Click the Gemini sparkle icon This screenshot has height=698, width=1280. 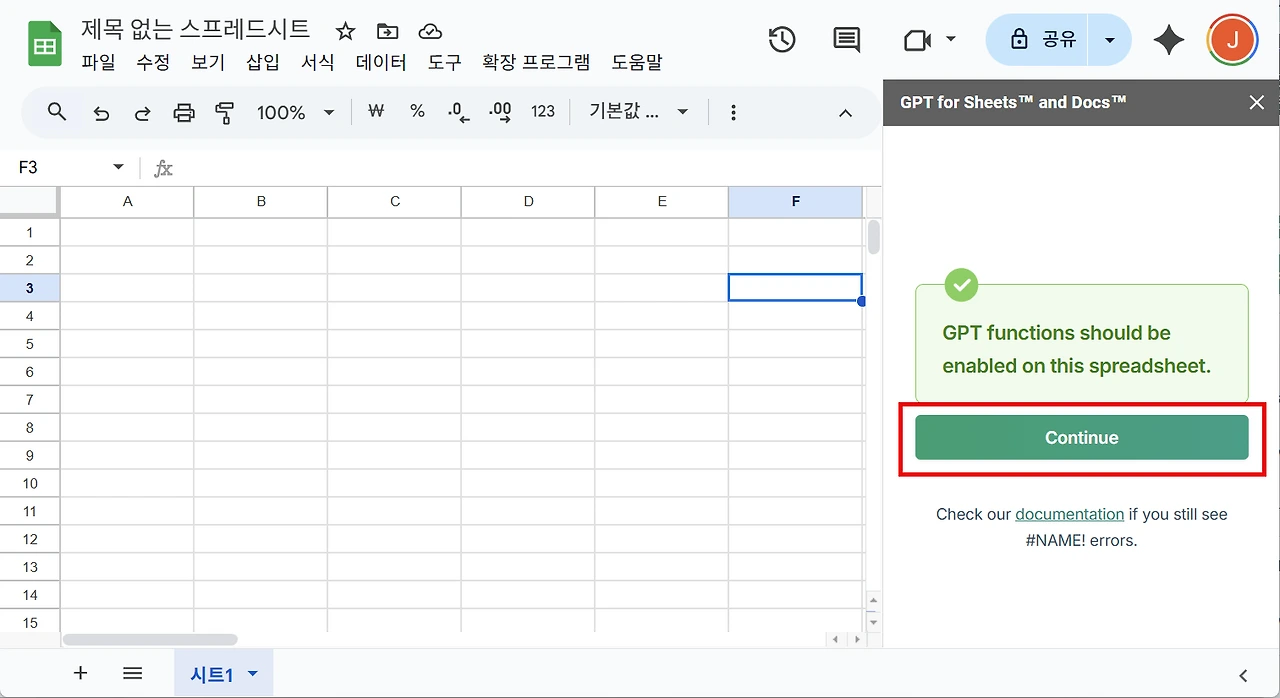(1168, 40)
